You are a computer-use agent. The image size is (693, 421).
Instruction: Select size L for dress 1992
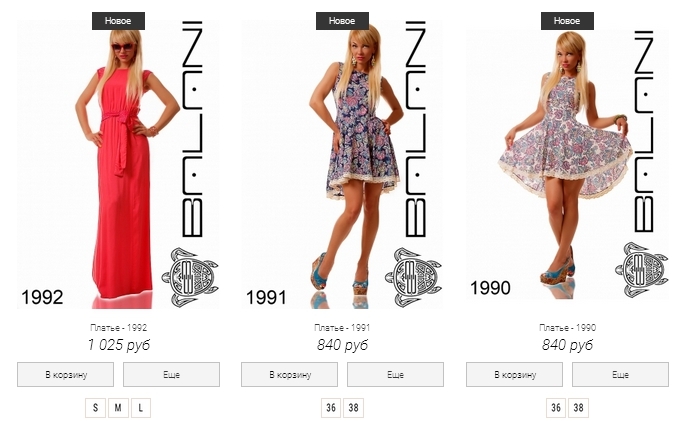tap(141, 408)
